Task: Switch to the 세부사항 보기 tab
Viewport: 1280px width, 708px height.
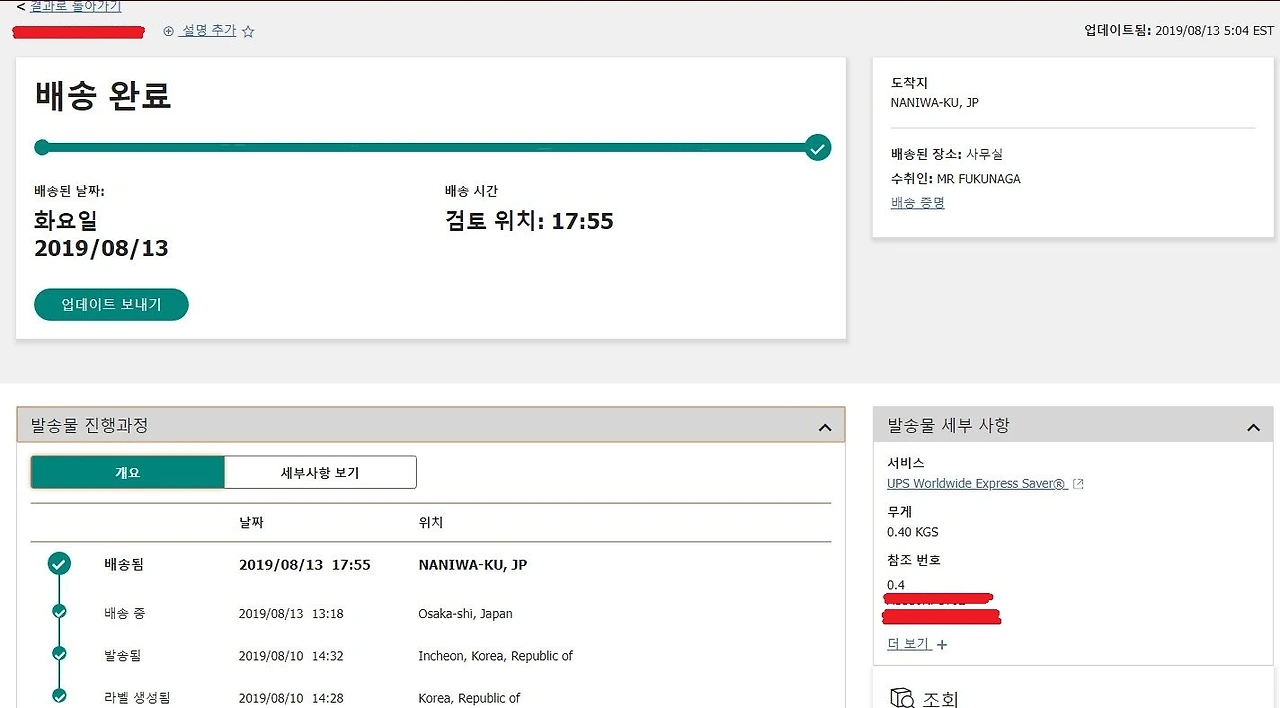Action: coord(320,472)
